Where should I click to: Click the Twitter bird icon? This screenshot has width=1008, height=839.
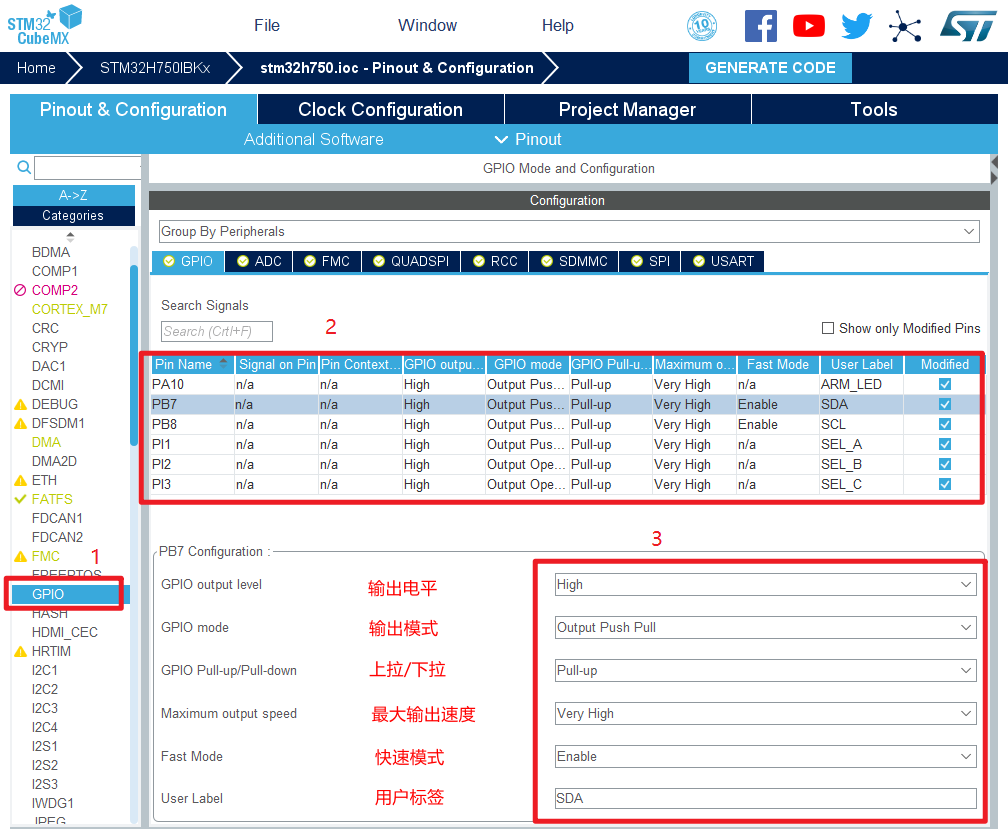pos(856,26)
